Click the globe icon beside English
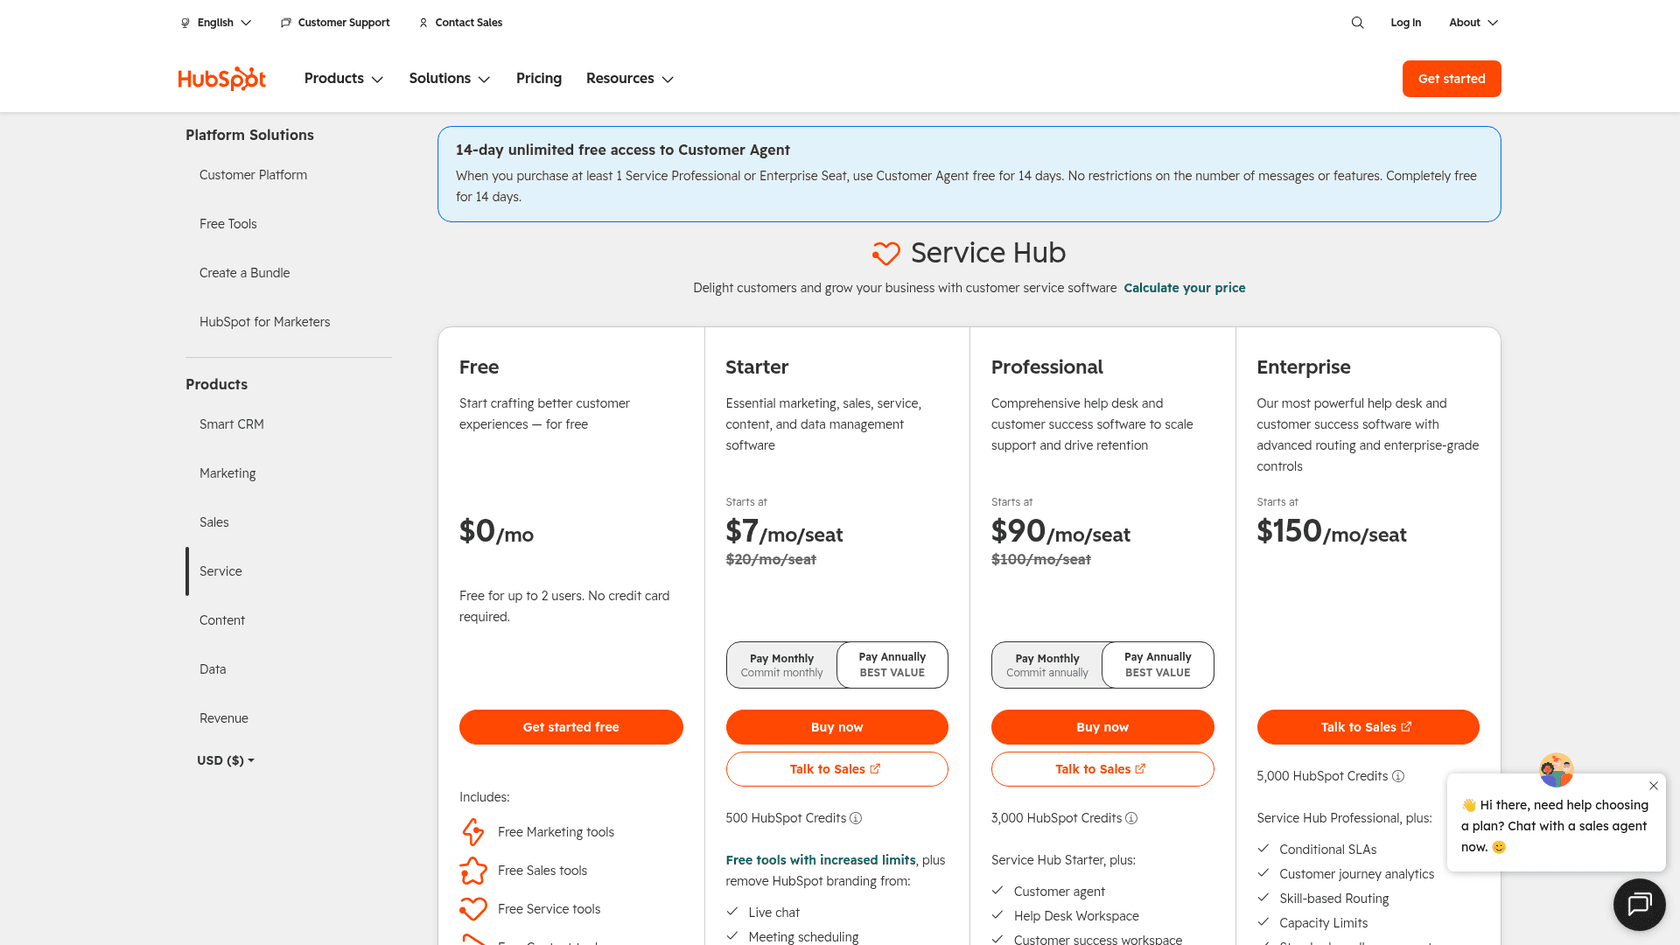 [185, 22]
